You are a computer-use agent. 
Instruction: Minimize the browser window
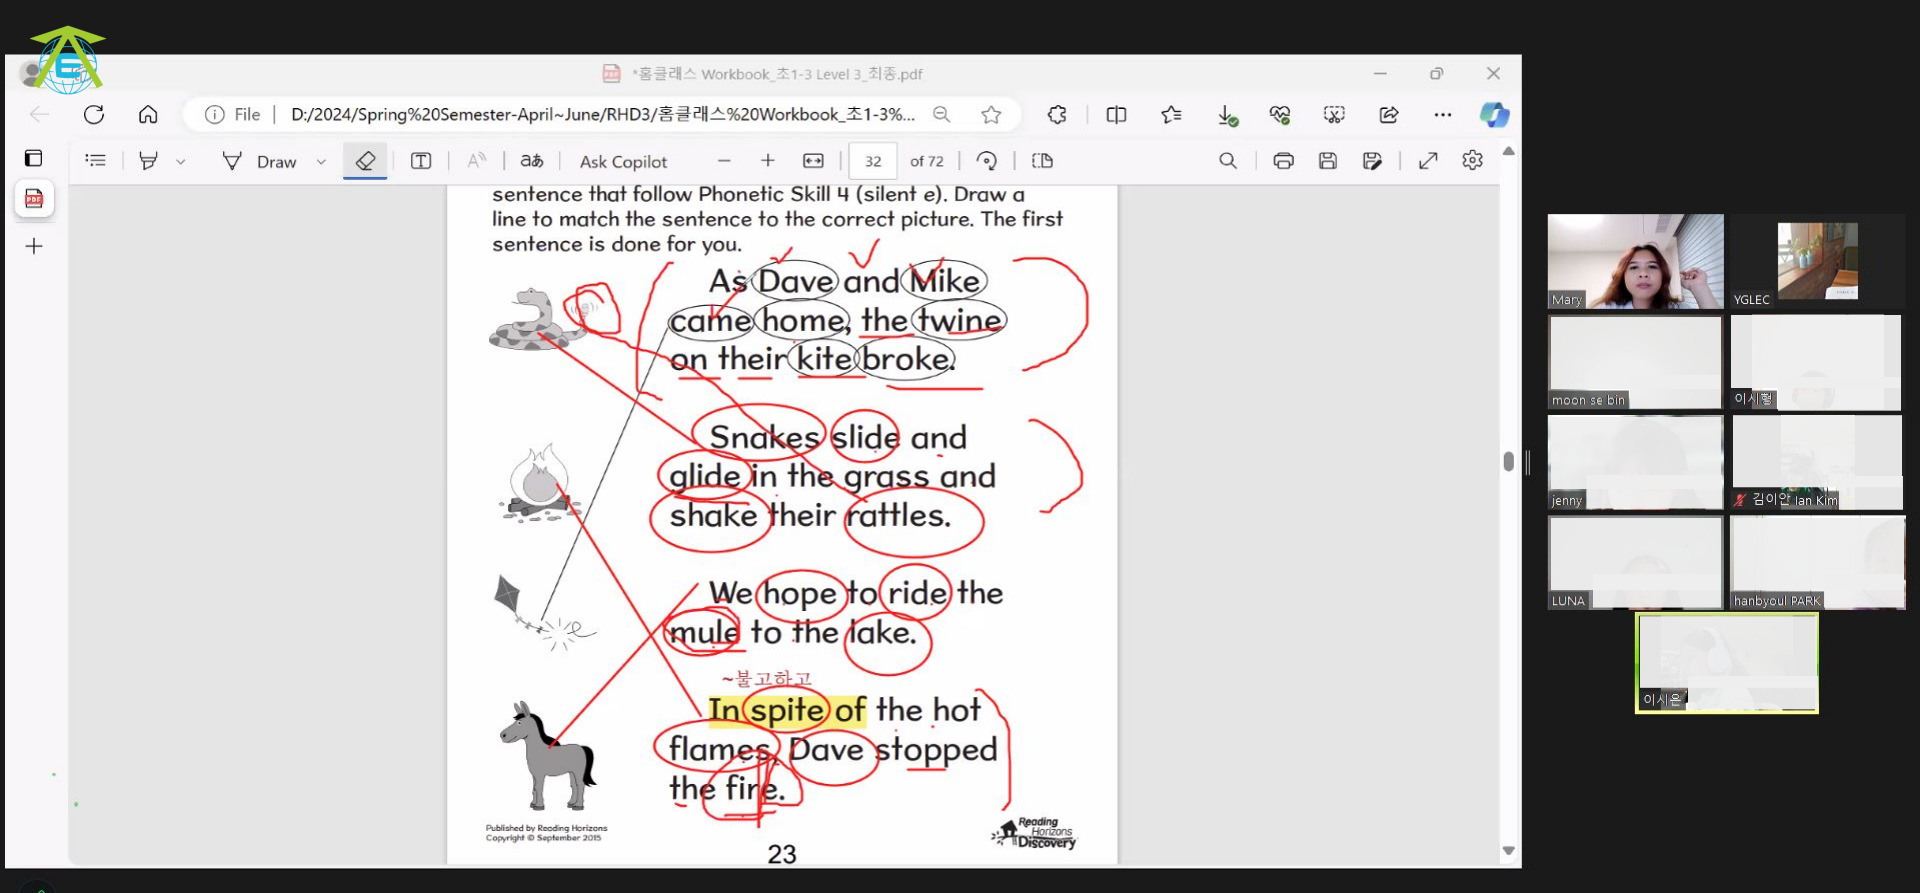(1380, 73)
